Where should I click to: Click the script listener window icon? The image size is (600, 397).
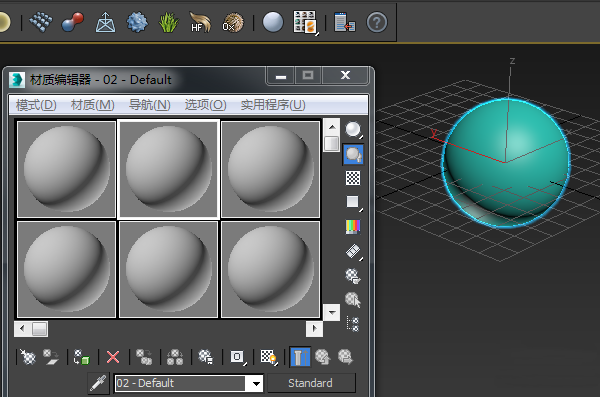[x=344, y=22]
